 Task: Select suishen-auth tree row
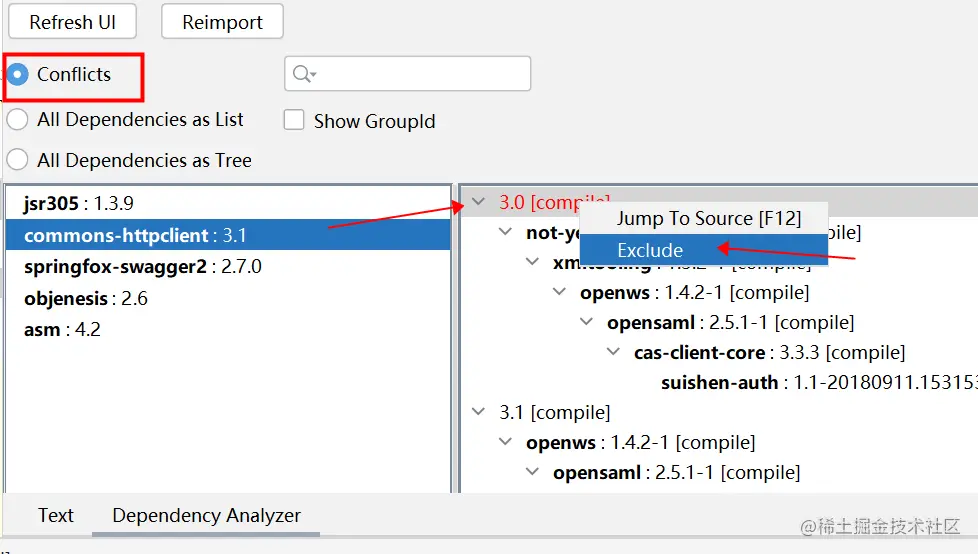[819, 382]
